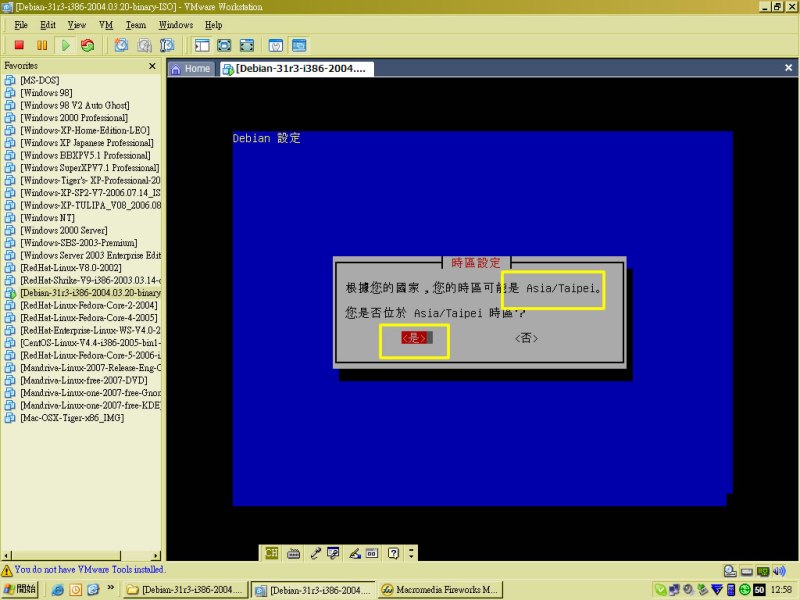Open the IME help question mark icon
The width and height of the screenshot is (800, 600).
pos(393,554)
